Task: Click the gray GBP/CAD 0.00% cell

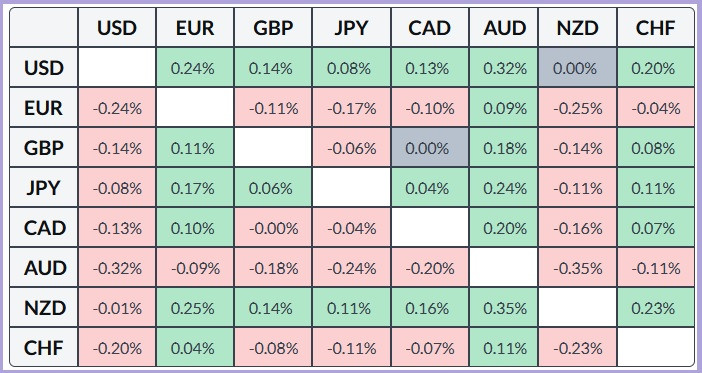Action: tap(430, 148)
